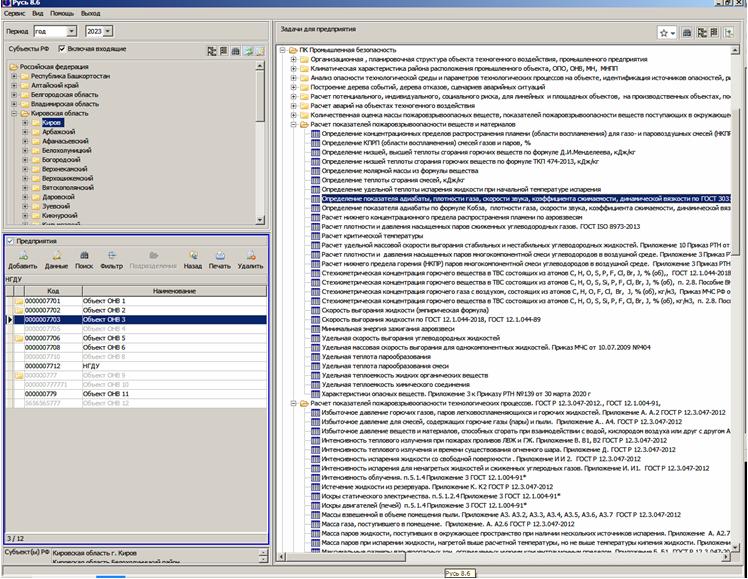The width and height of the screenshot is (748, 579).
Task: Open the Помощь menu
Action: coord(62,13)
